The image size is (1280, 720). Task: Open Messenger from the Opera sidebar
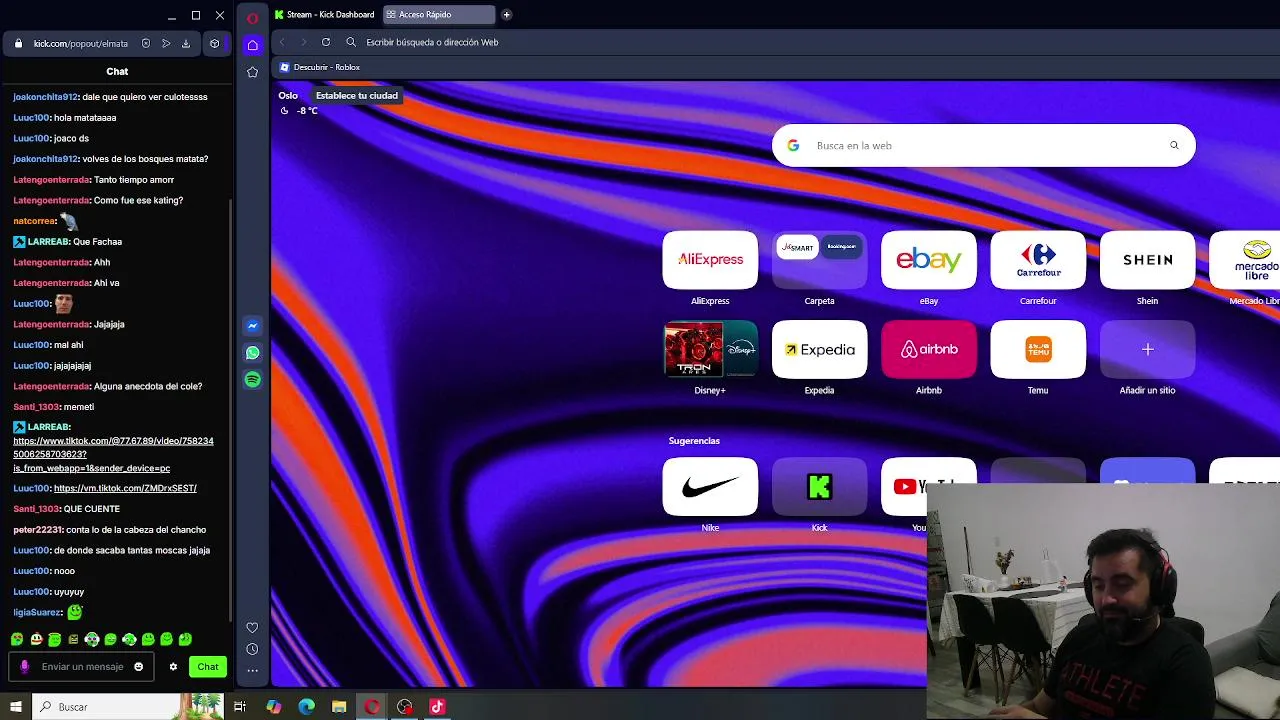(252, 326)
